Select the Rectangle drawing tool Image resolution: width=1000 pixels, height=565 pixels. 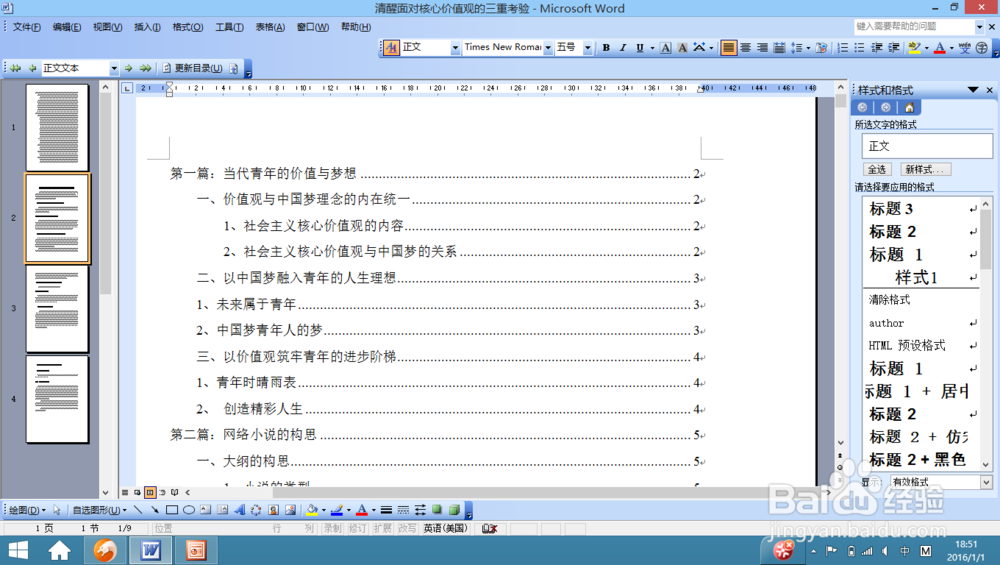(172, 510)
